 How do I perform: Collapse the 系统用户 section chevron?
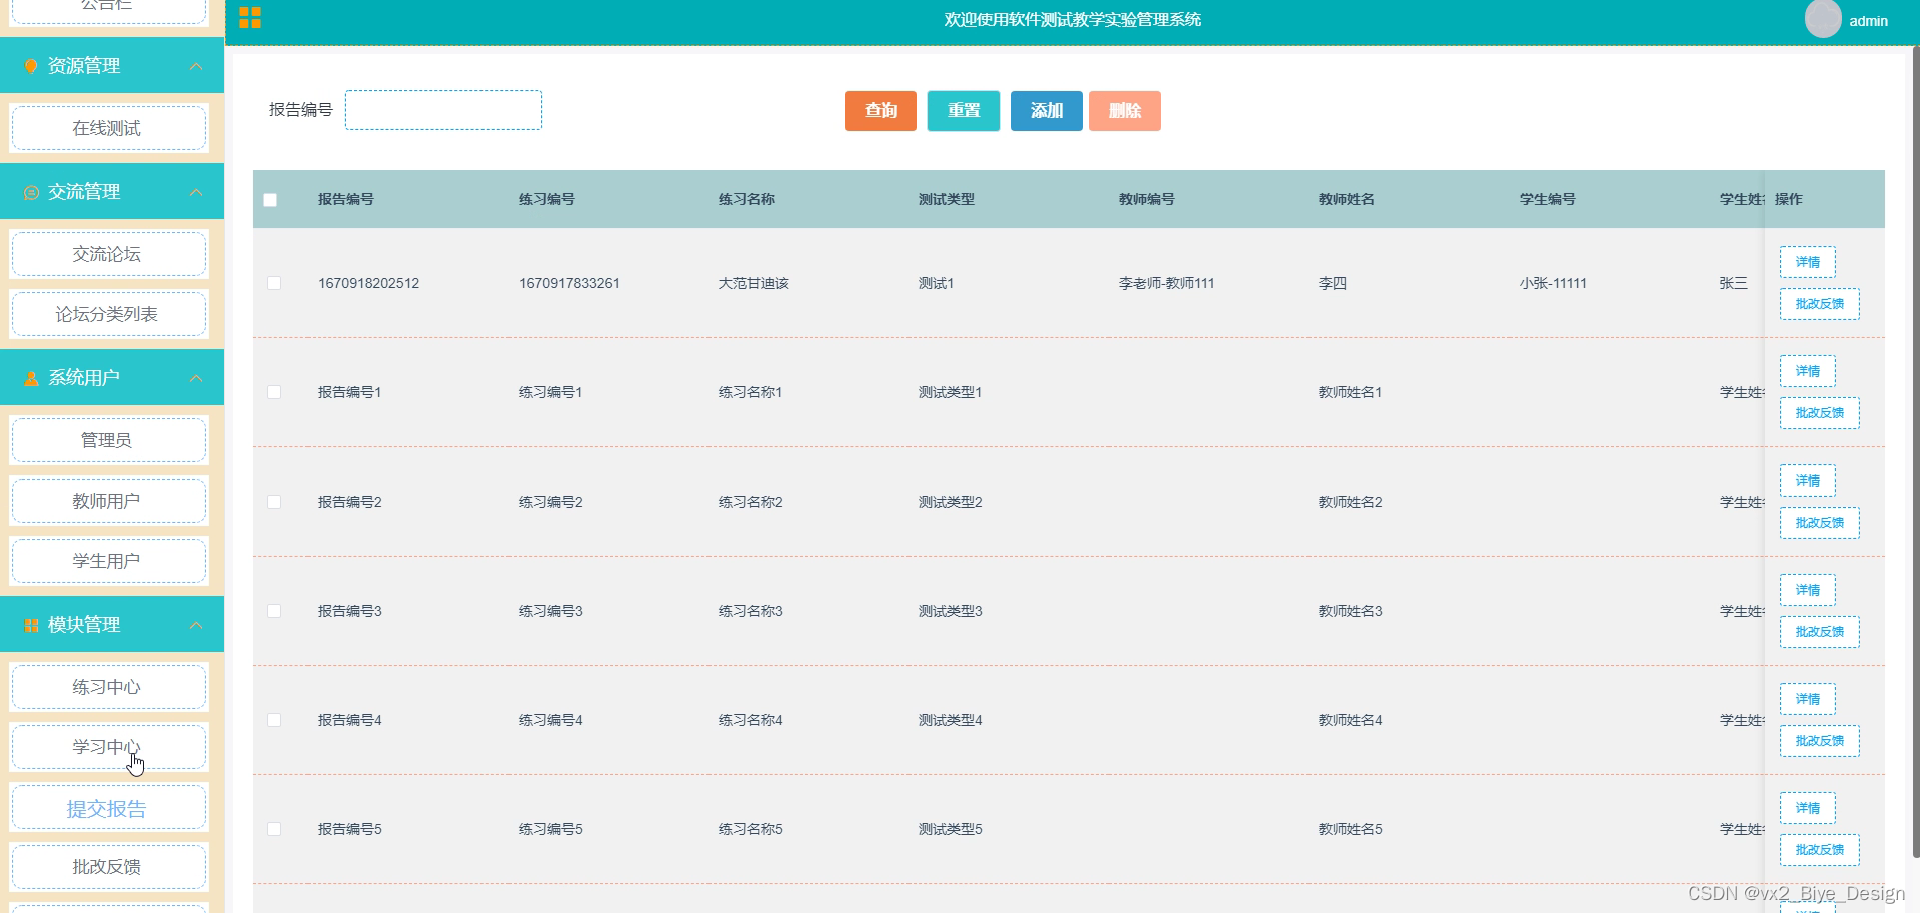tap(196, 378)
